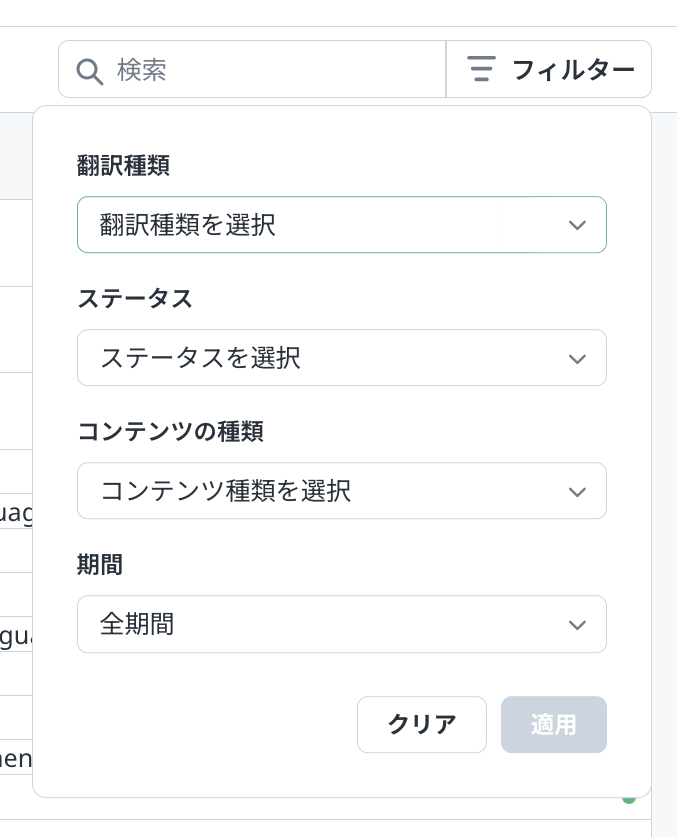Click the コンテンツの種類 section label
Viewport: 677px width, 837px height.
170,431
